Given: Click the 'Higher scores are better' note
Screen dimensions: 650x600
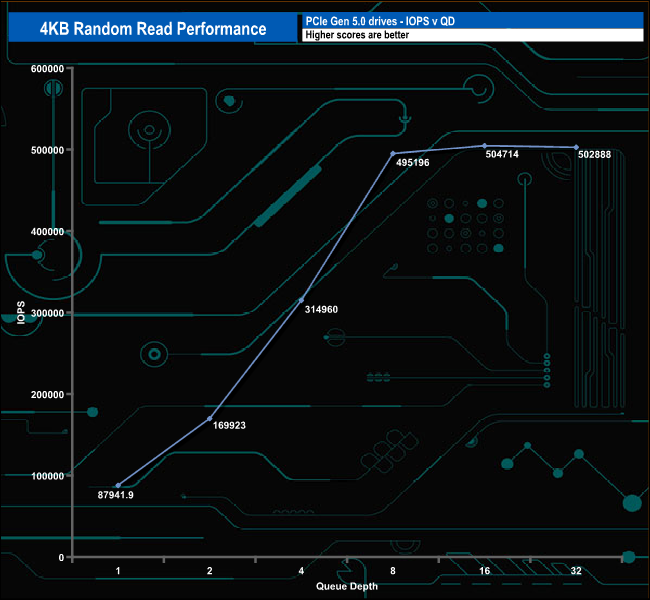Looking at the screenshot, I should (357, 36).
